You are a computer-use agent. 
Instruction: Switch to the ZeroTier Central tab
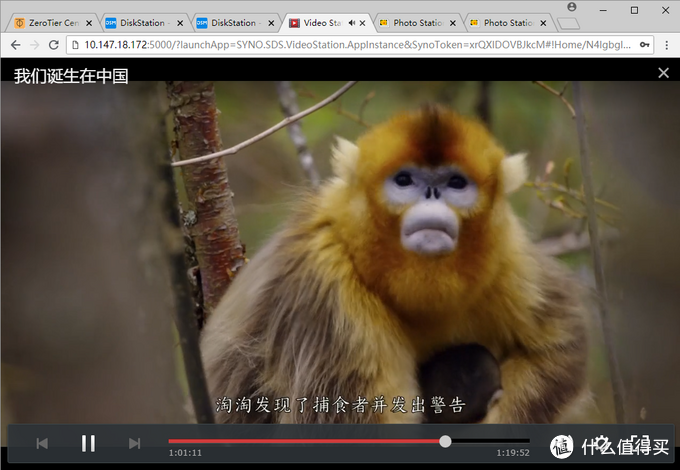point(50,23)
